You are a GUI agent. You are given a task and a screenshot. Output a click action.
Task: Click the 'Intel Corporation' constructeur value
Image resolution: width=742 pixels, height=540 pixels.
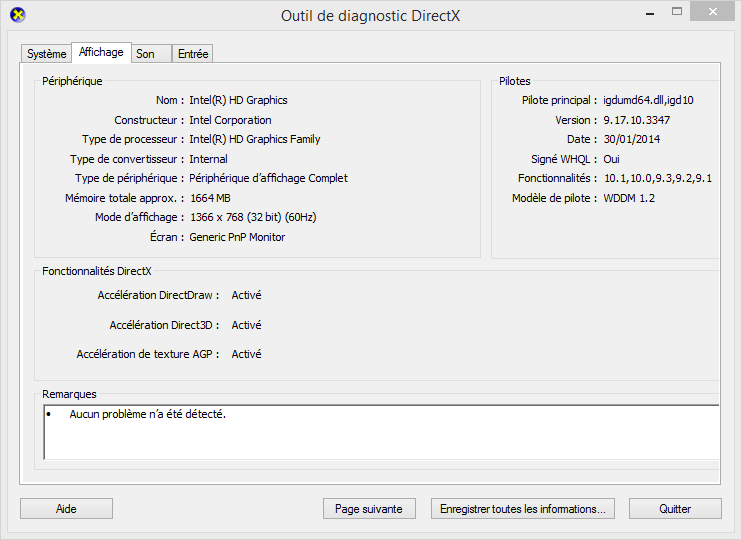(x=230, y=120)
